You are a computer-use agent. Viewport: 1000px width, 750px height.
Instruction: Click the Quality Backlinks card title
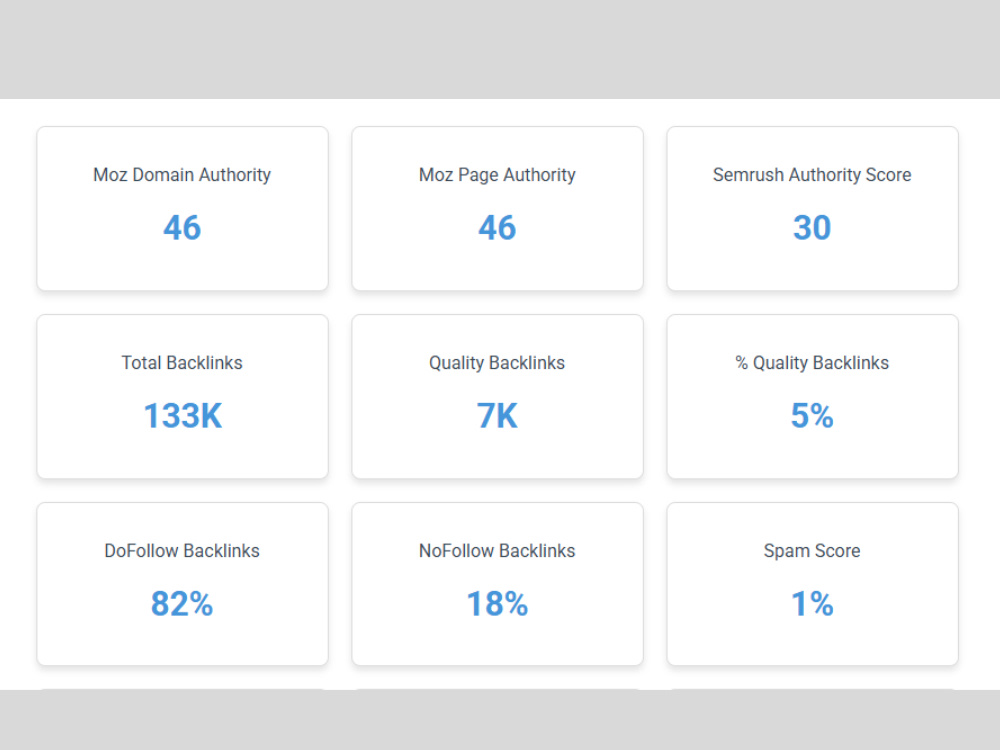click(x=497, y=363)
